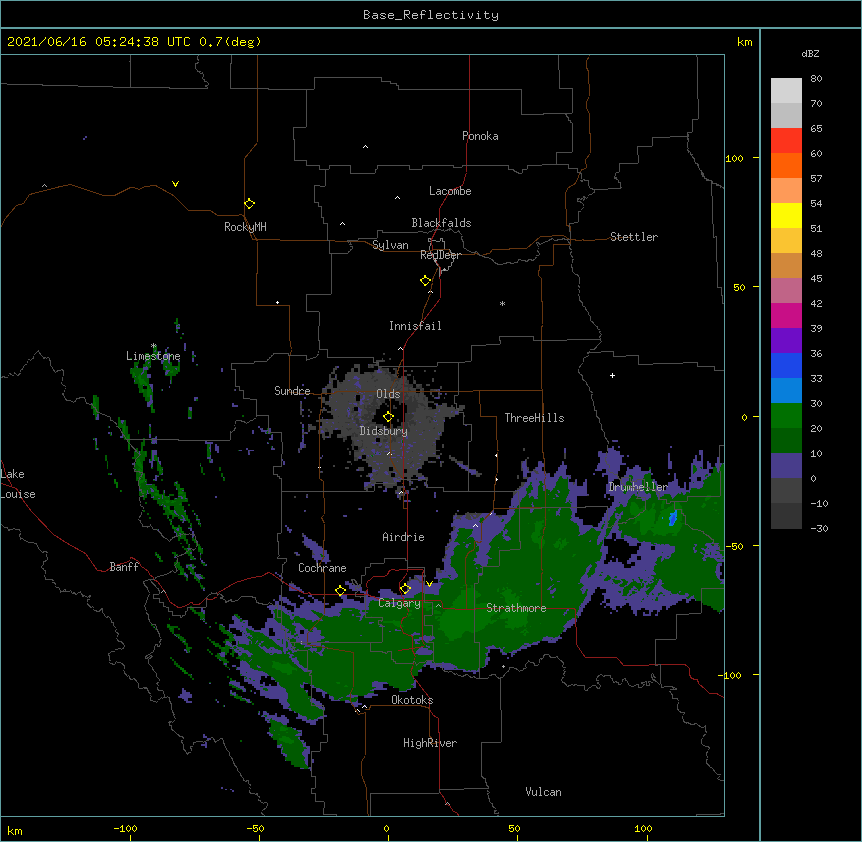Click the Ponoka city label

tap(480, 136)
